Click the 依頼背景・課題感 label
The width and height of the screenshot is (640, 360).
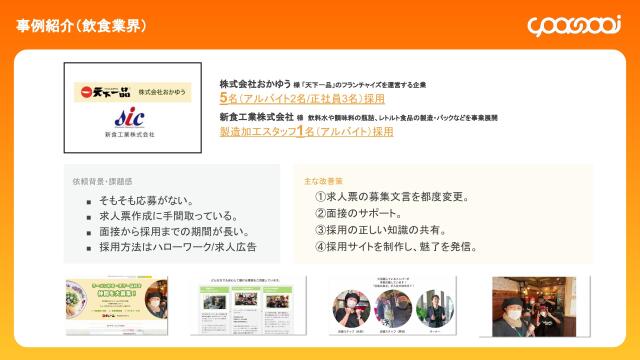102,181
